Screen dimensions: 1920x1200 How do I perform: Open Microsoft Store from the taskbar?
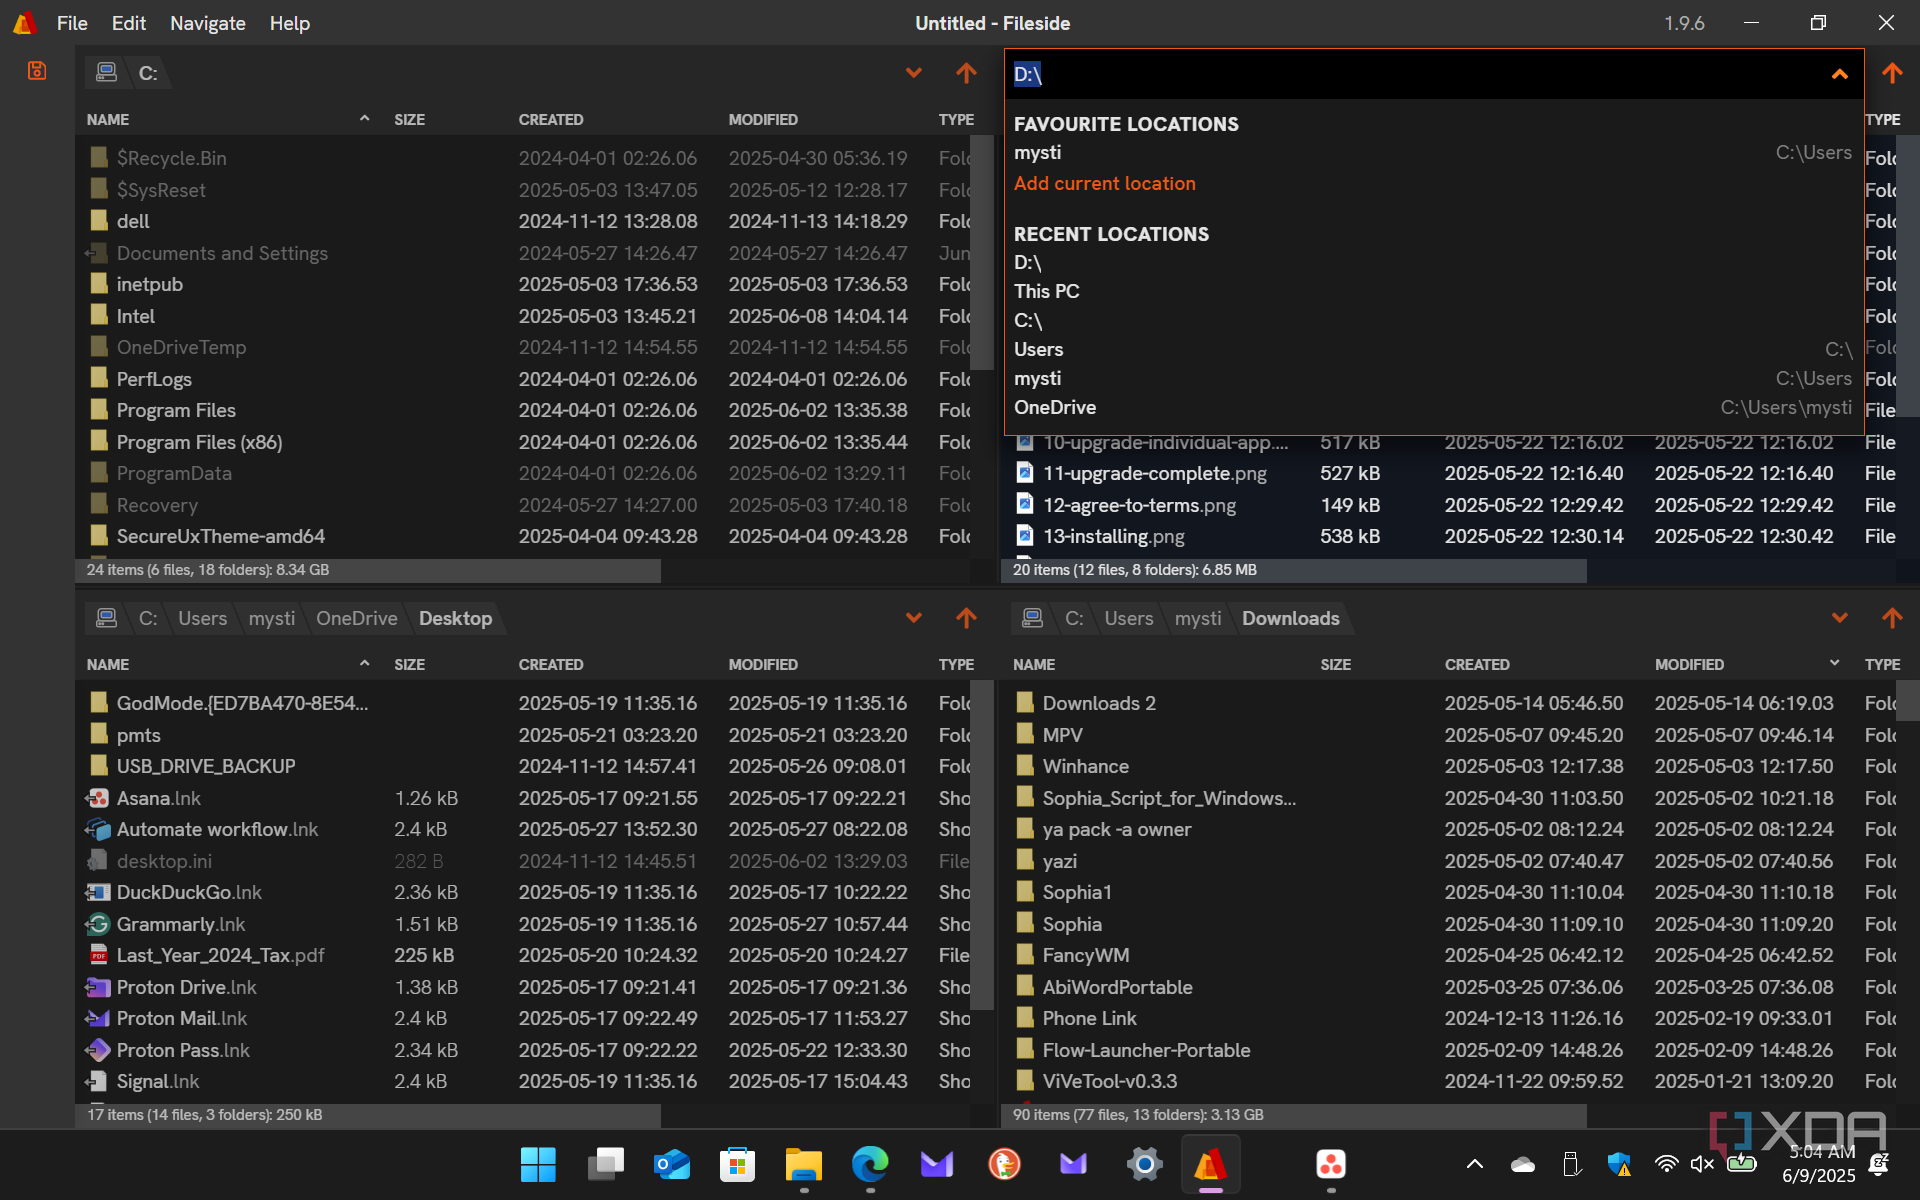click(x=737, y=1164)
